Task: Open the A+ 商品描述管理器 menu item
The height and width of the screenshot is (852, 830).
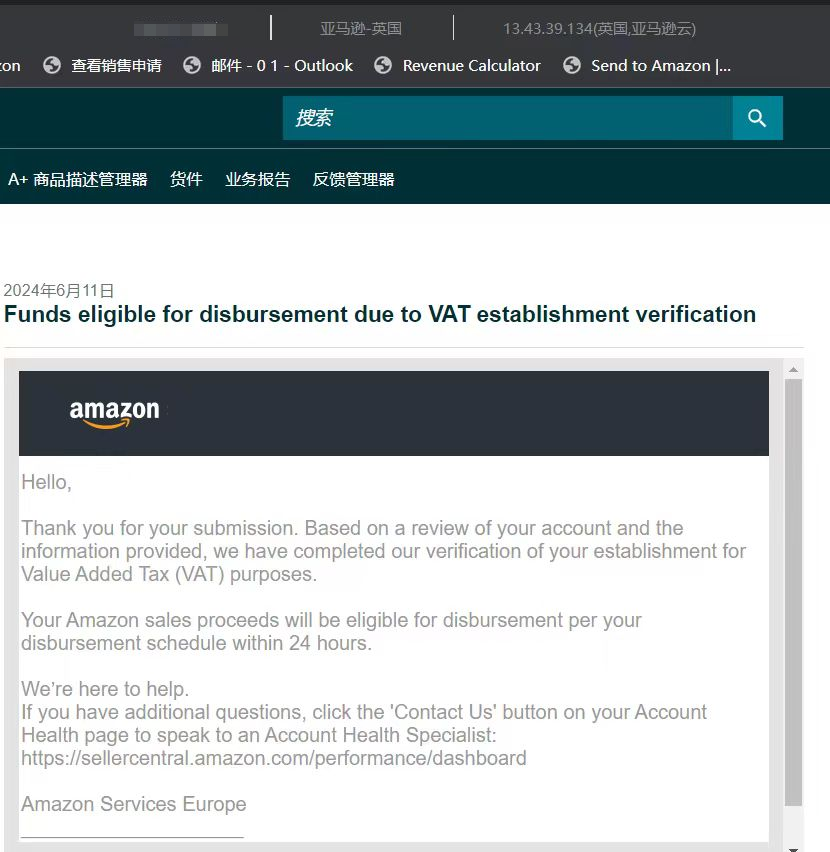Action: pyautogui.click(x=78, y=179)
